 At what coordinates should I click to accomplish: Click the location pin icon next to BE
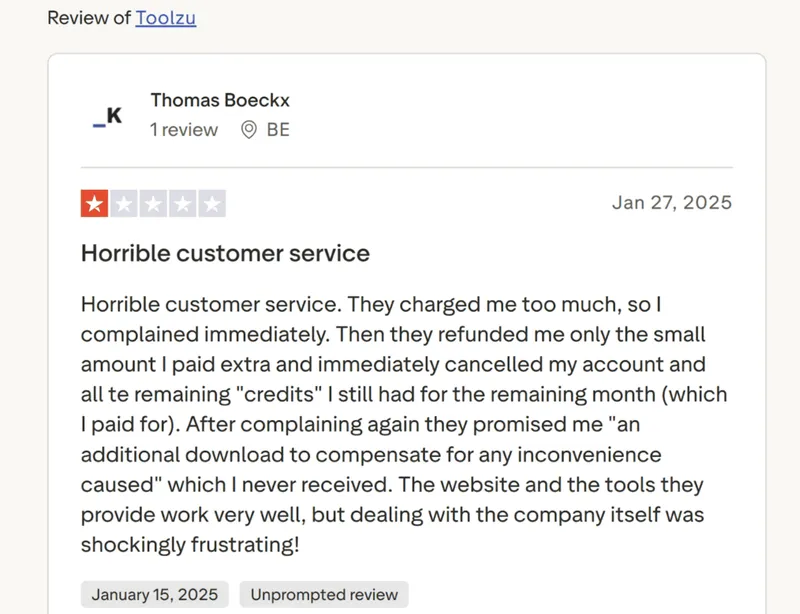(x=248, y=129)
